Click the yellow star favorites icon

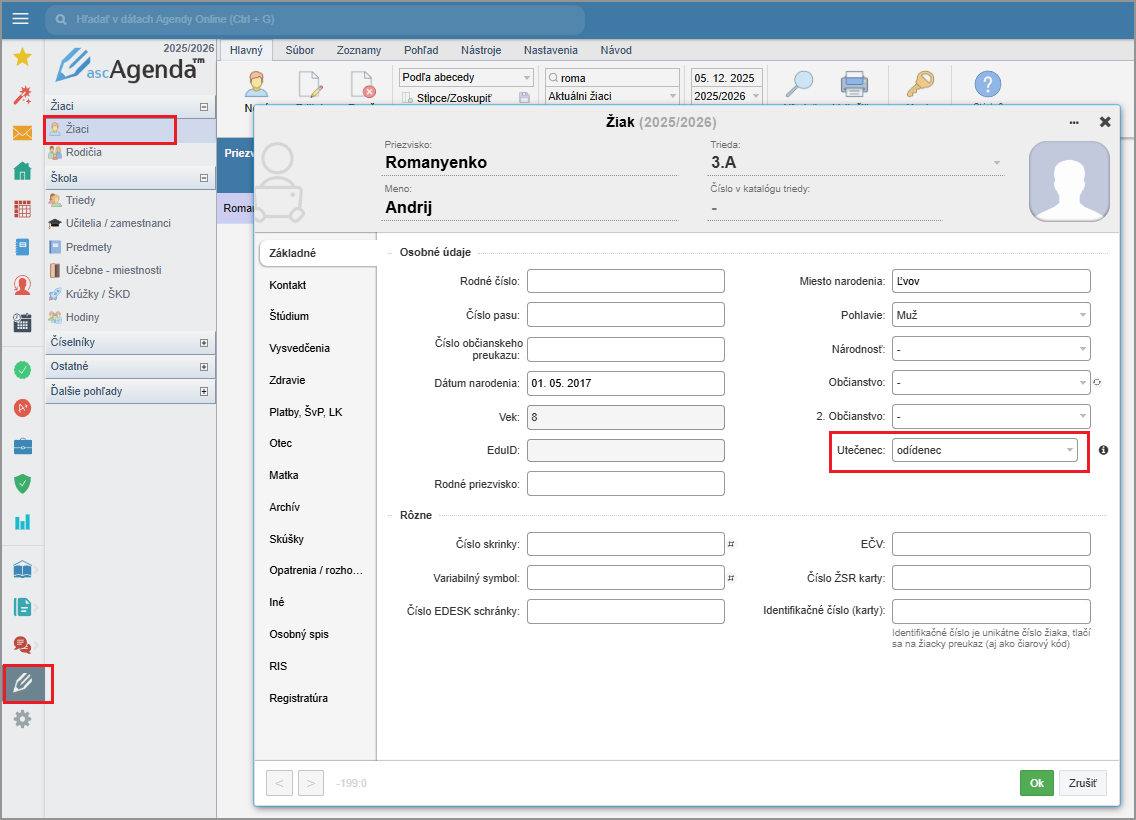coord(21,58)
